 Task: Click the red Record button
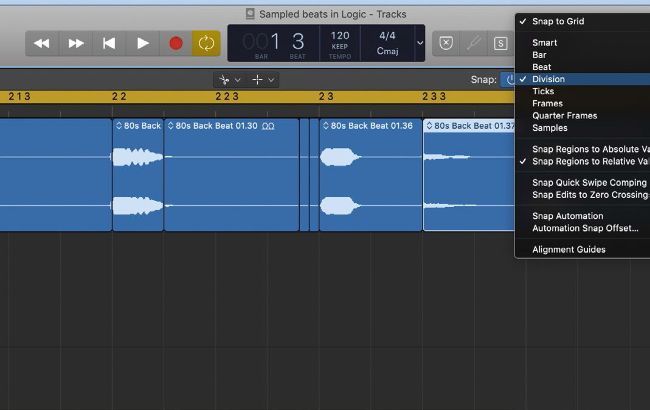pyautogui.click(x=176, y=43)
